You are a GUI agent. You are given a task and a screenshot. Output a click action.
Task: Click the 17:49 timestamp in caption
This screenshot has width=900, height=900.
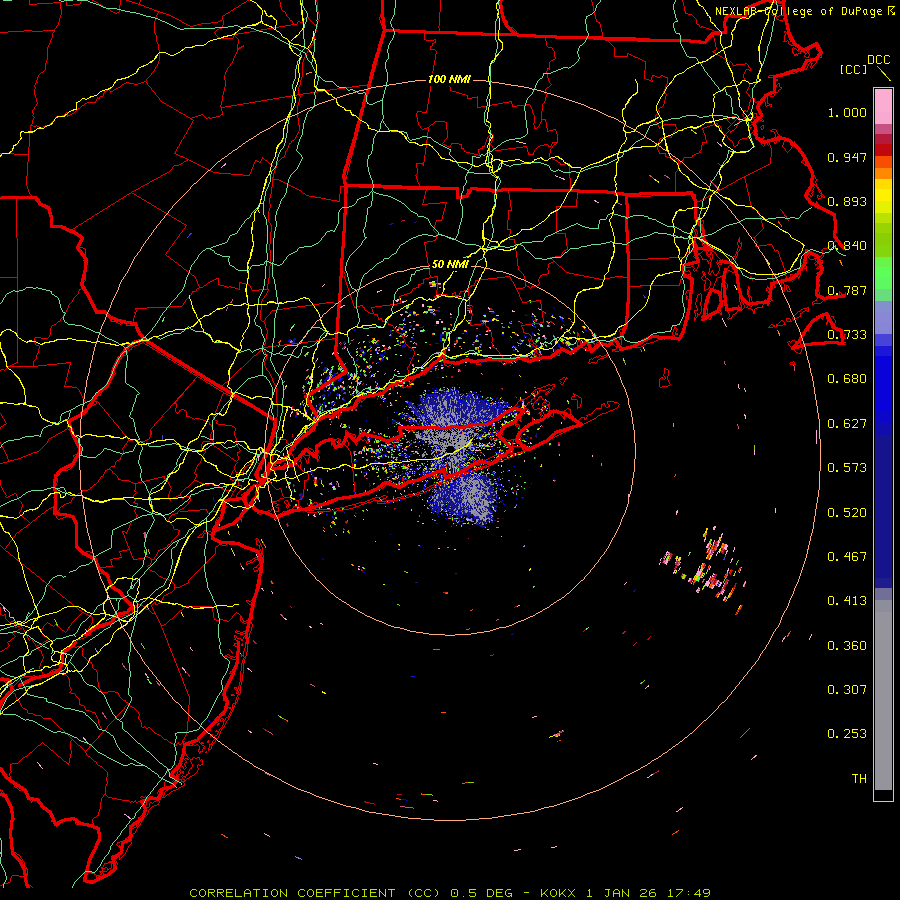click(x=688, y=893)
